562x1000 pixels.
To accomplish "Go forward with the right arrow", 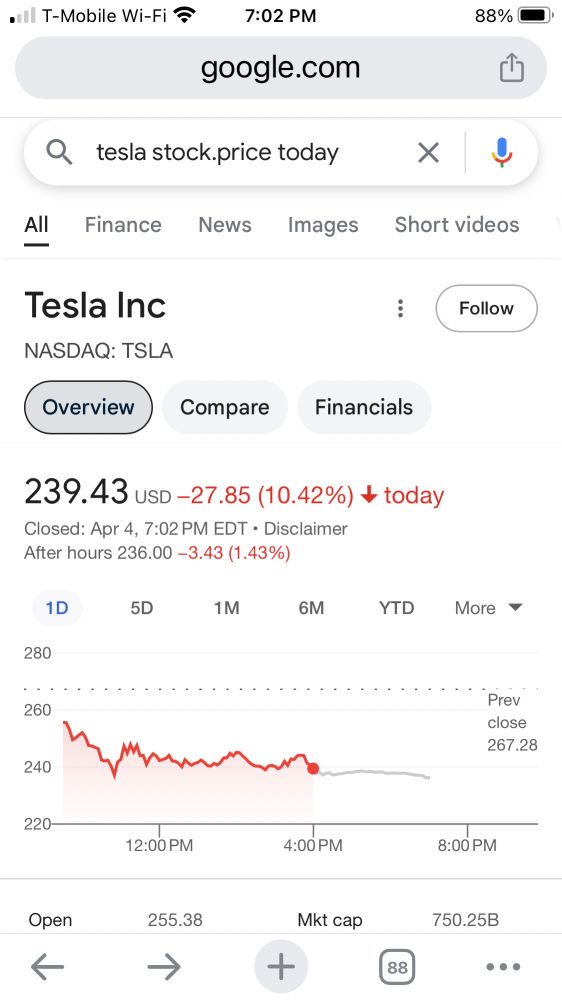I will pos(164,967).
